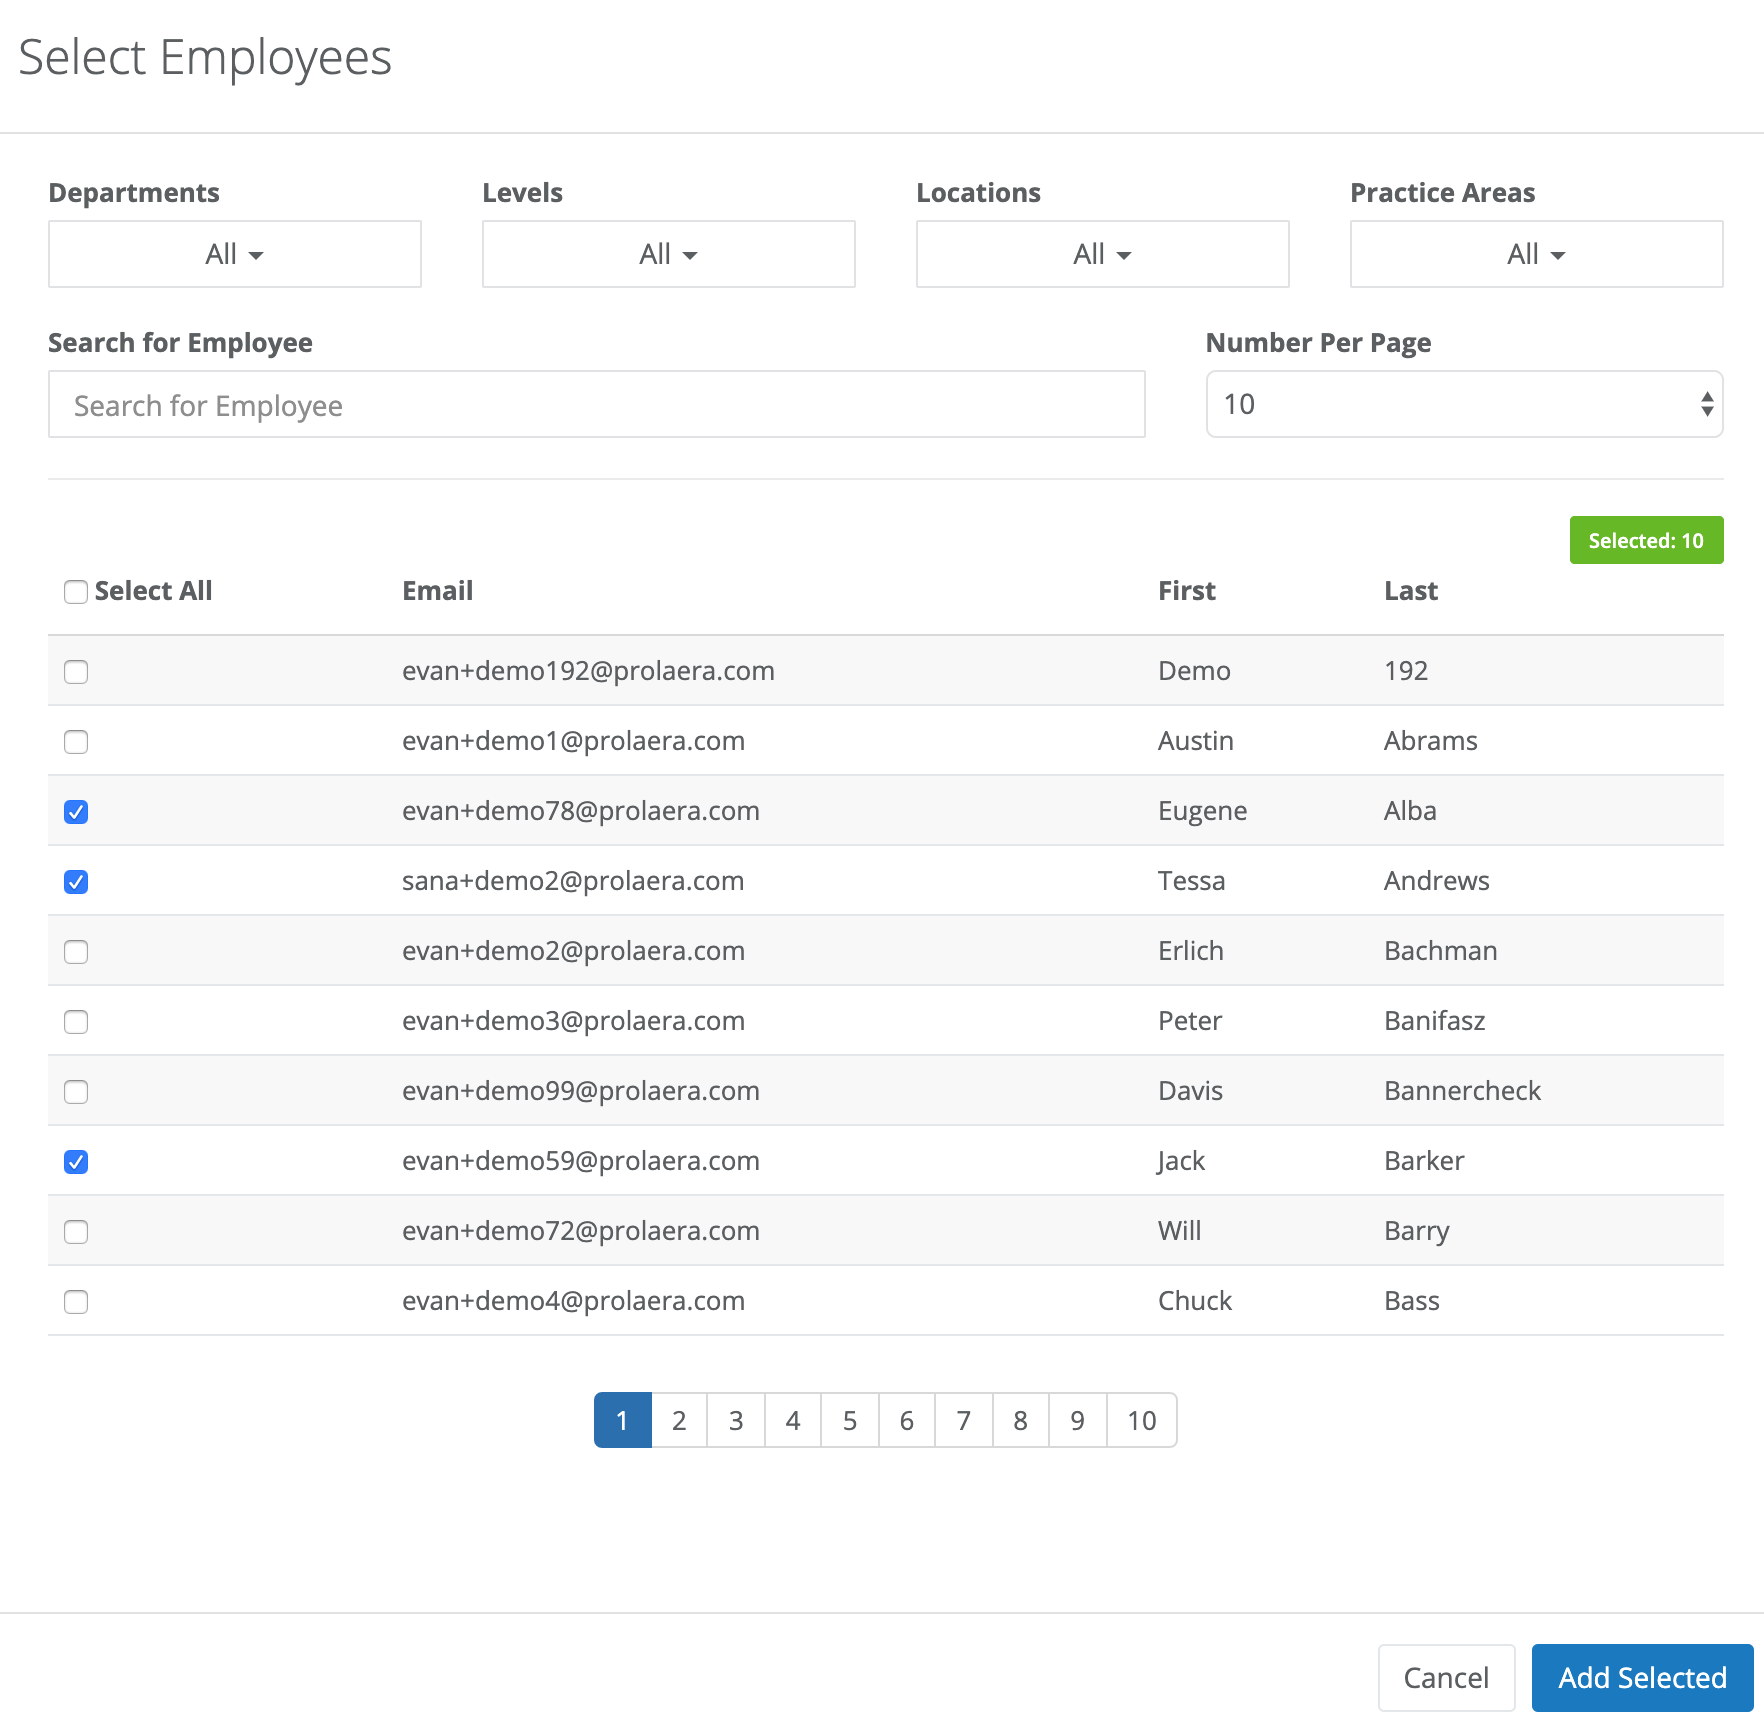The width and height of the screenshot is (1764, 1732).
Task: Click the last name Banifasz
Action: [x=1435, y=1021]
